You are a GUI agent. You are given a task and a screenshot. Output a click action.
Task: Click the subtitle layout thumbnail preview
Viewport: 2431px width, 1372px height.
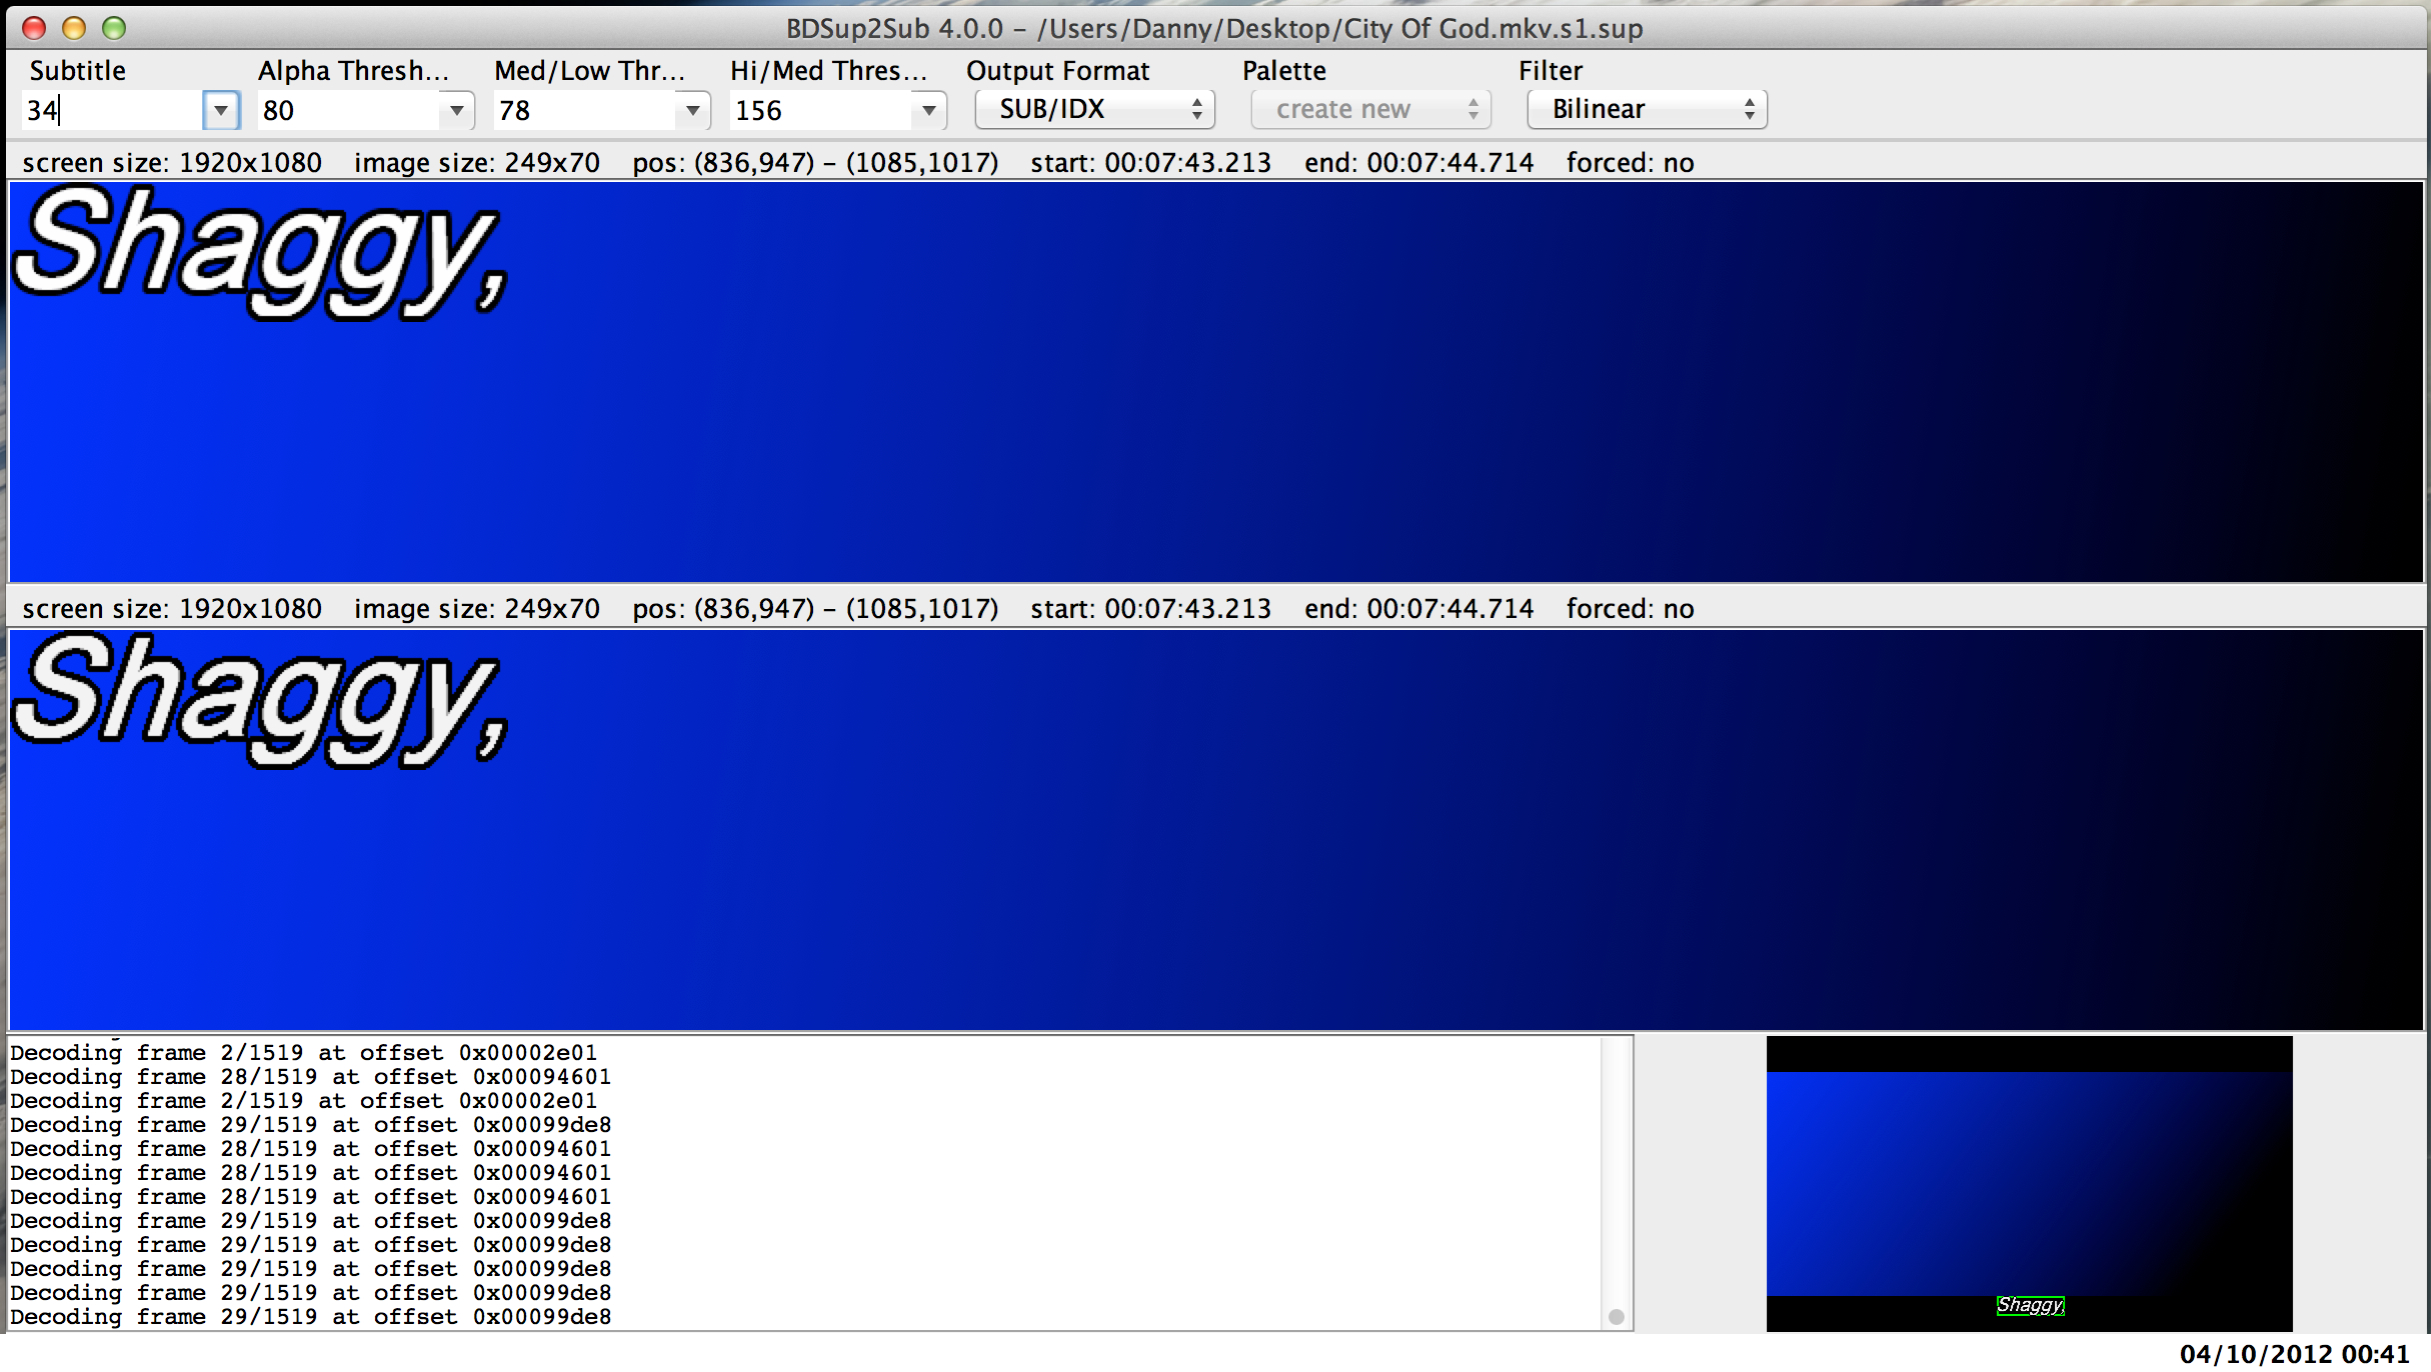point(2029,1183)
